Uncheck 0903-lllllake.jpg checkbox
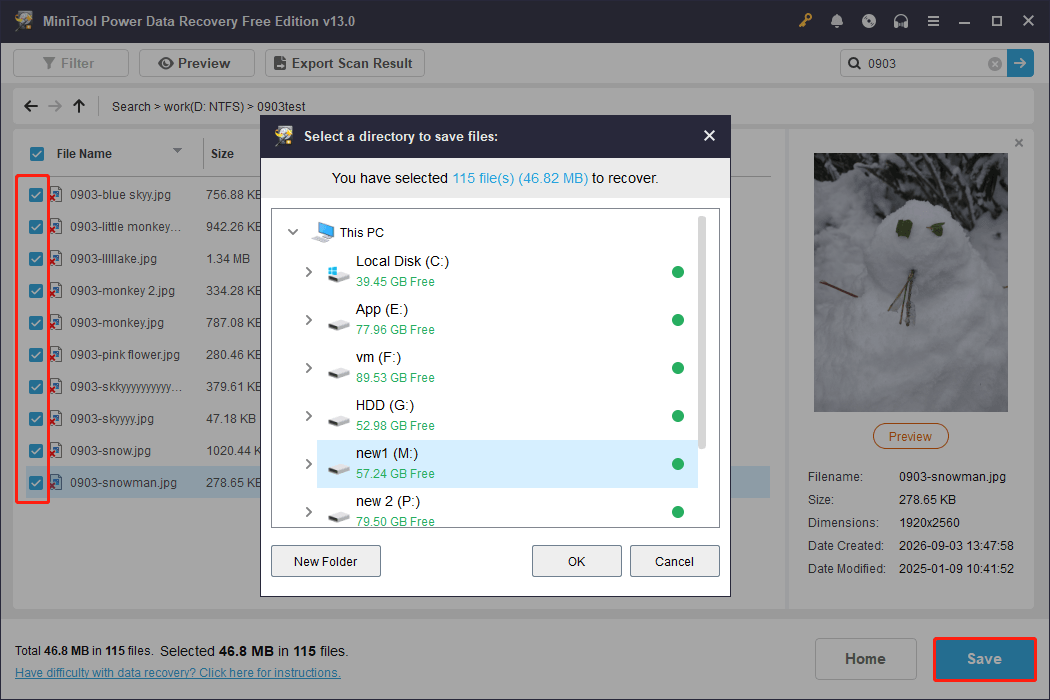Image resolution: width=1050 pixels, height=700 pixels. (x=36, y=259)
